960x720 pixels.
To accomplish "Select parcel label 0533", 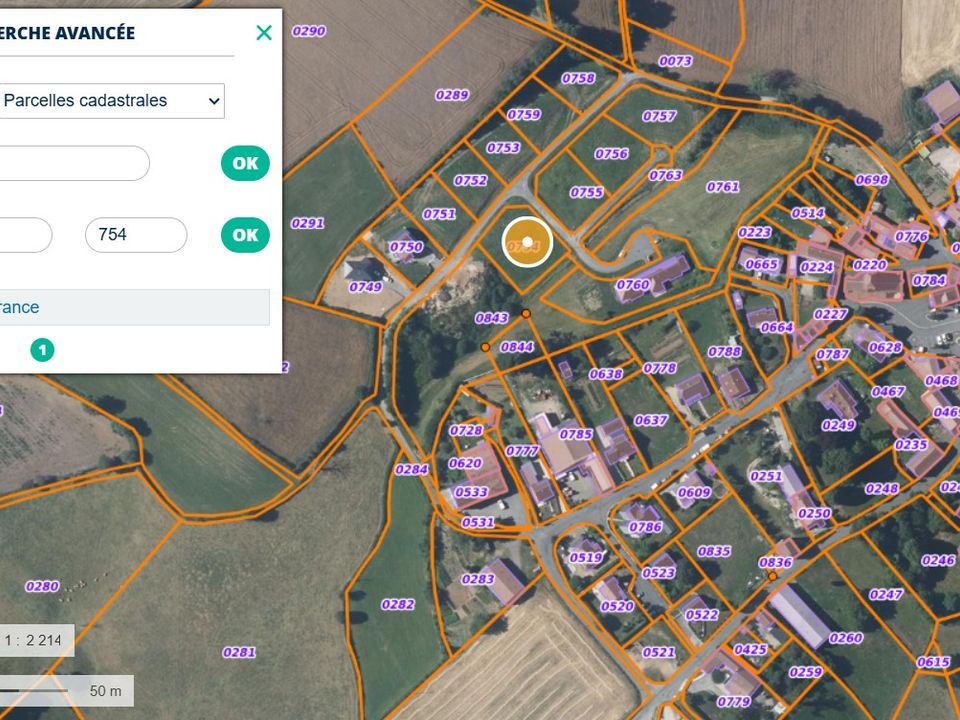I will coord(471,492).
